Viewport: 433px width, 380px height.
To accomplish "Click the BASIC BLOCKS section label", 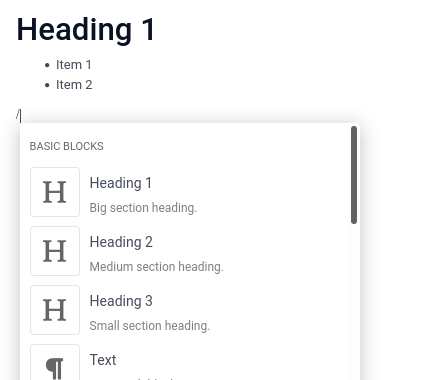I will (x=67, y=146).
